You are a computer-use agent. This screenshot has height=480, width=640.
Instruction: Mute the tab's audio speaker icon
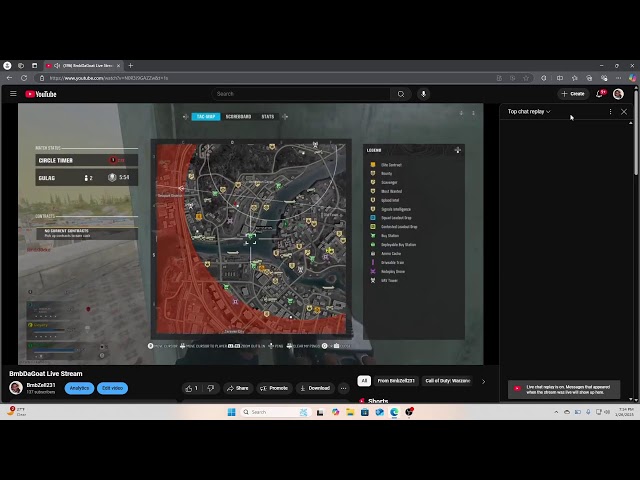point(57,66)
